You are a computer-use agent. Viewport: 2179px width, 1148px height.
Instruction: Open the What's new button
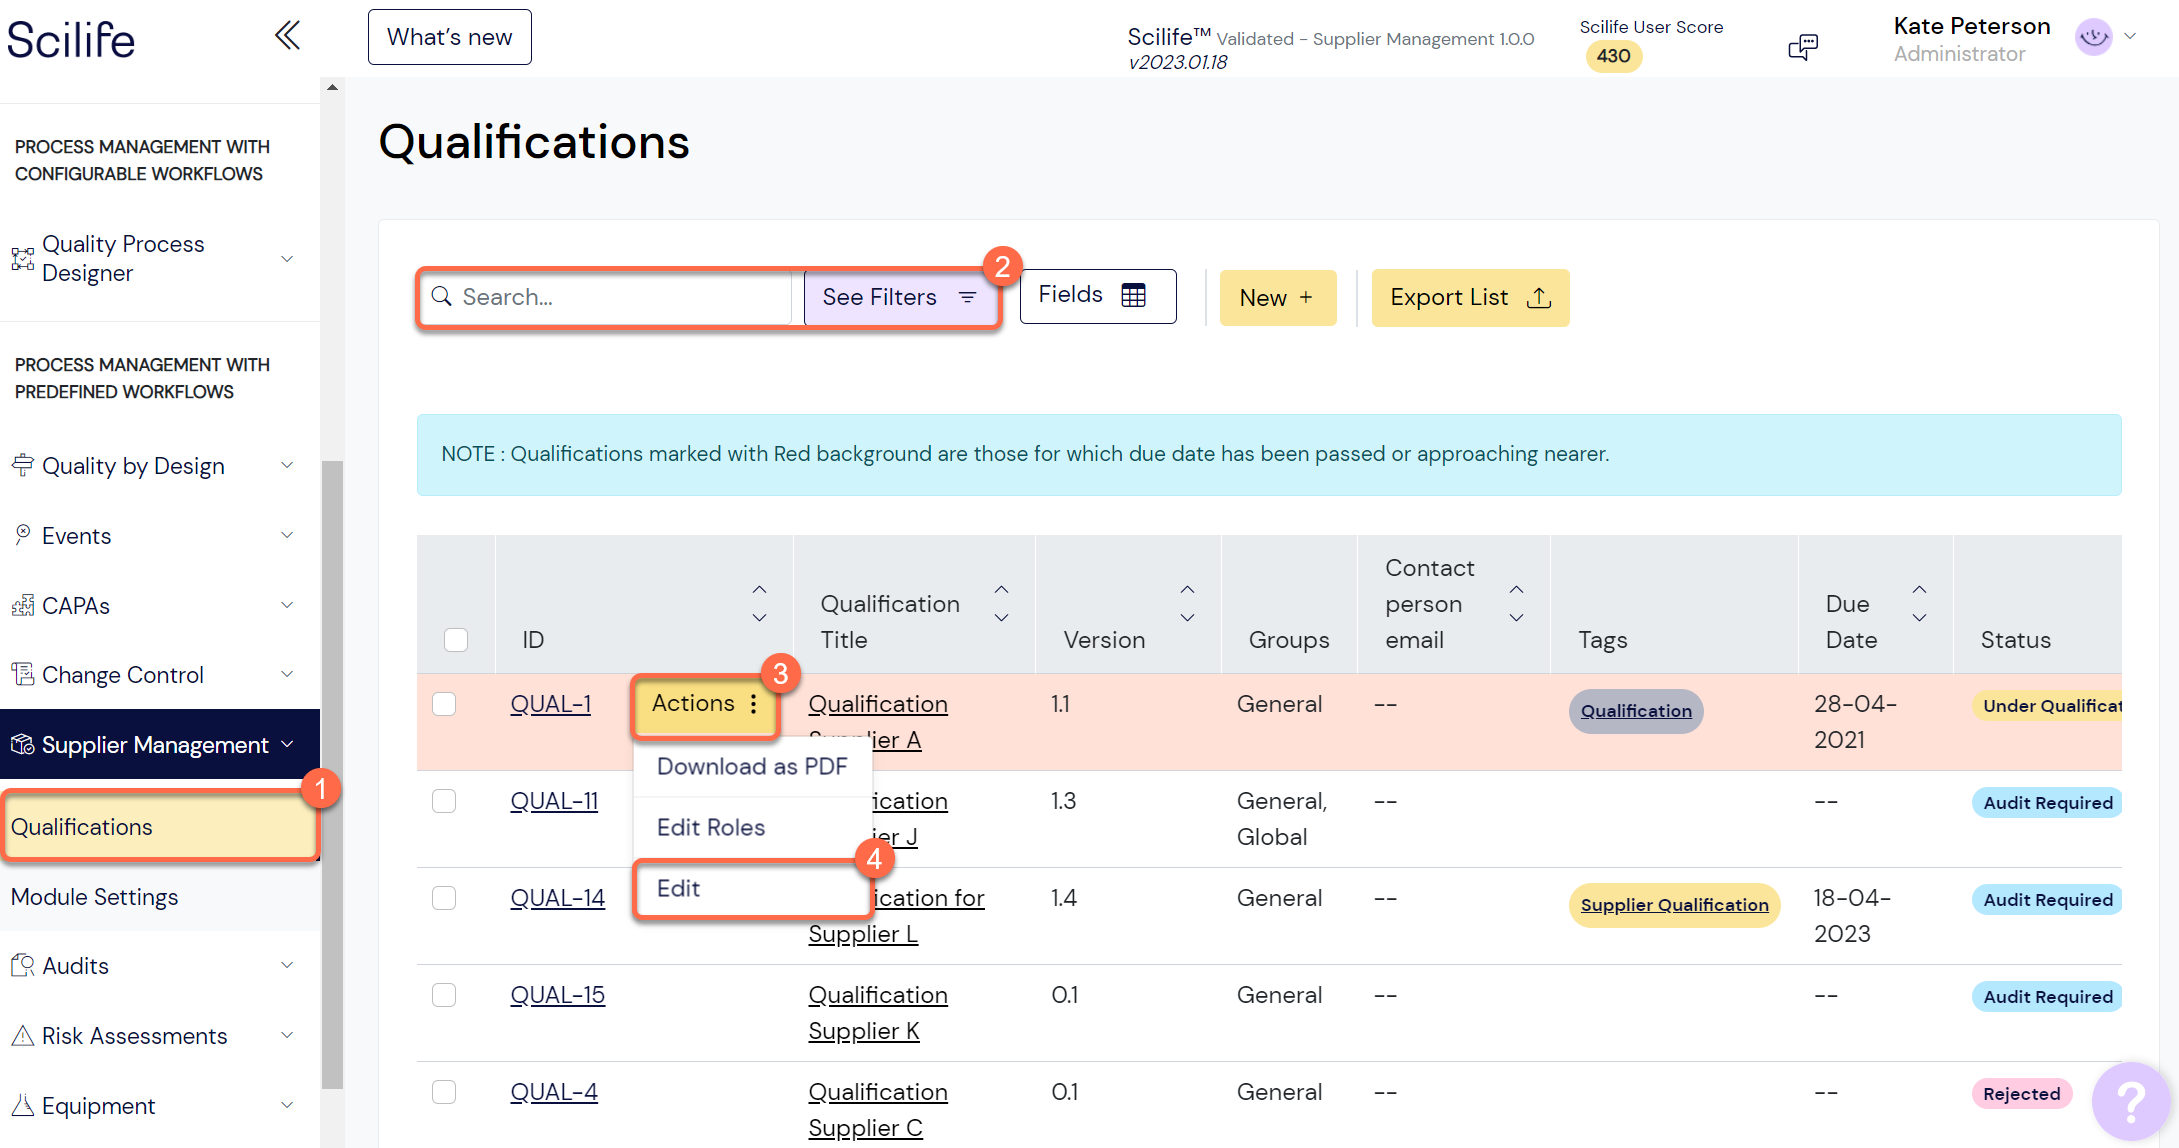coord(450,37)
